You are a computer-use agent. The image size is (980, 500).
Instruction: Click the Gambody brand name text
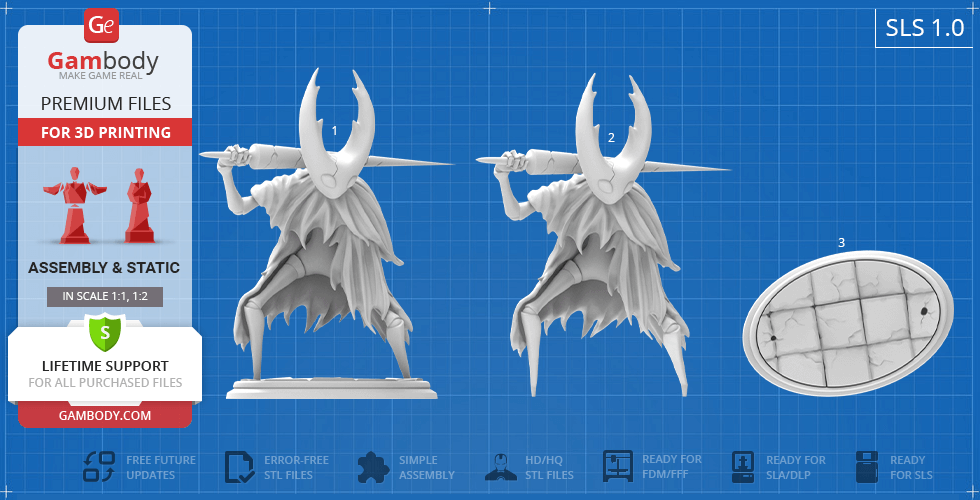[103, 62]
